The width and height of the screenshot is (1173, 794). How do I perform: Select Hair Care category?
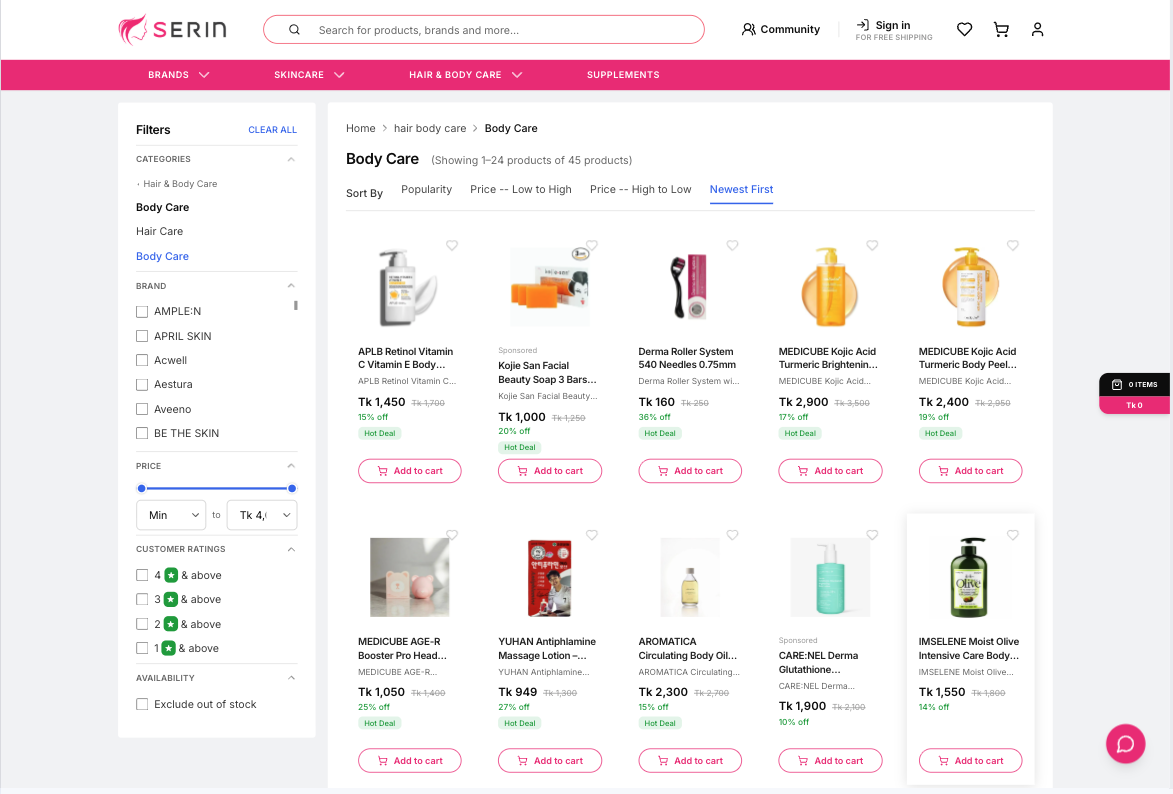click(x=159, y=231)
